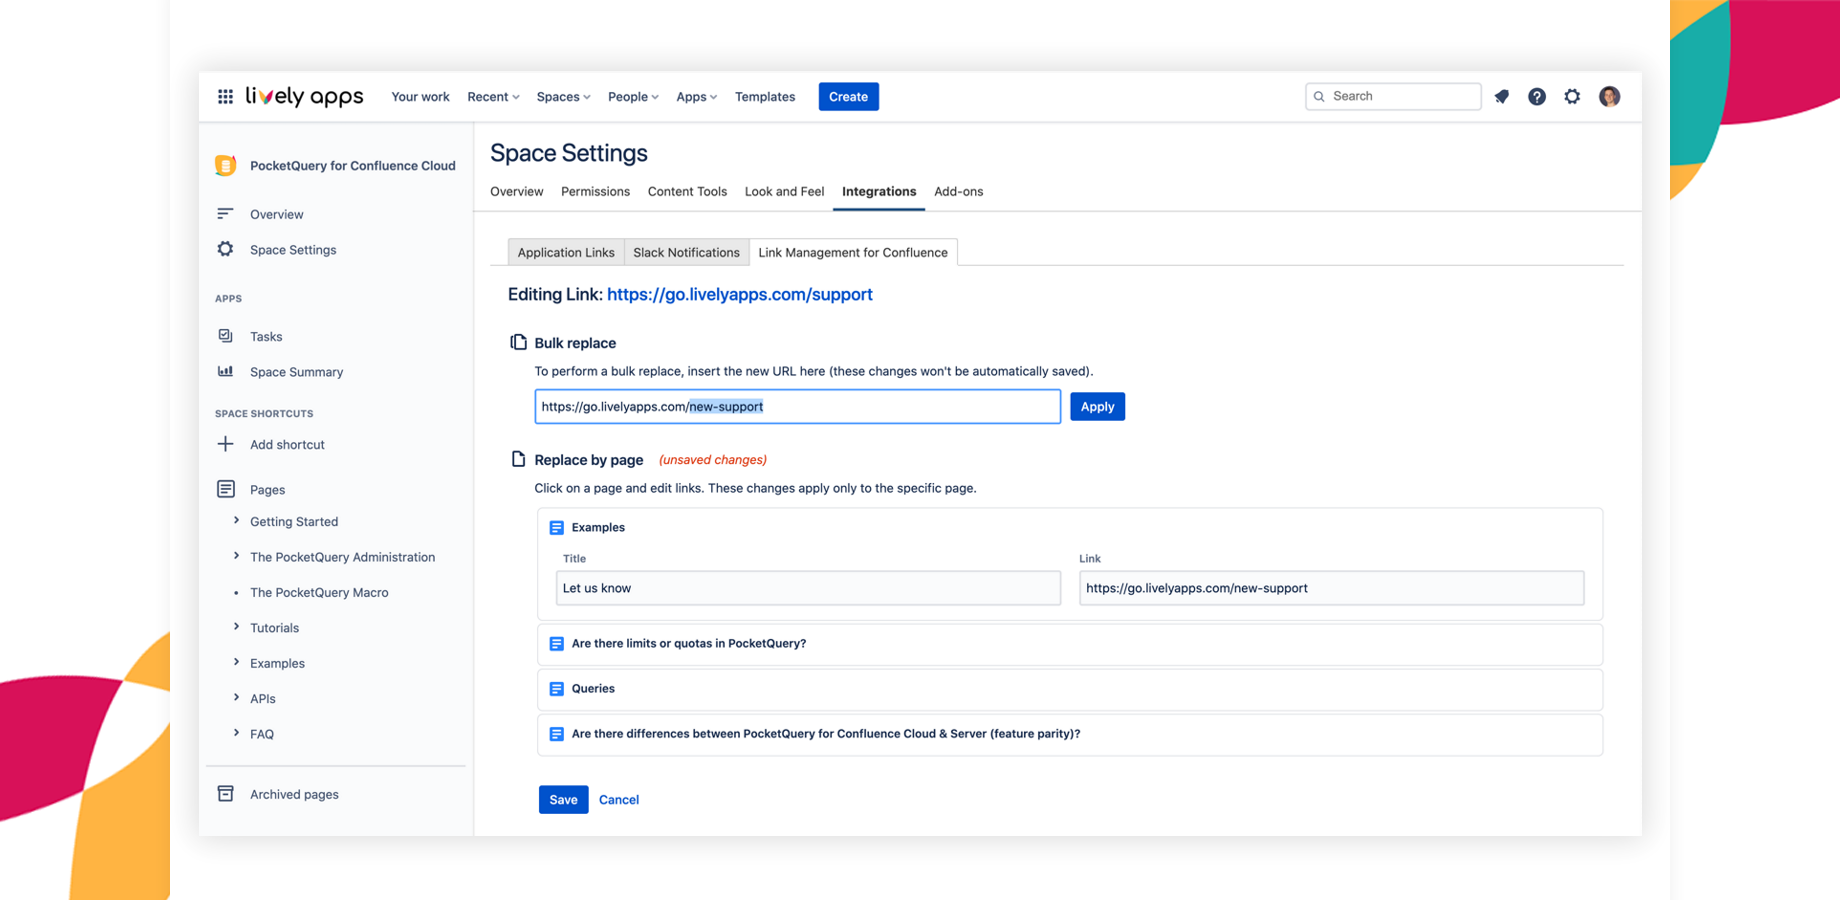Click the Search input field
This screenshot has width=1840, height=900.
pos(1393,95)
